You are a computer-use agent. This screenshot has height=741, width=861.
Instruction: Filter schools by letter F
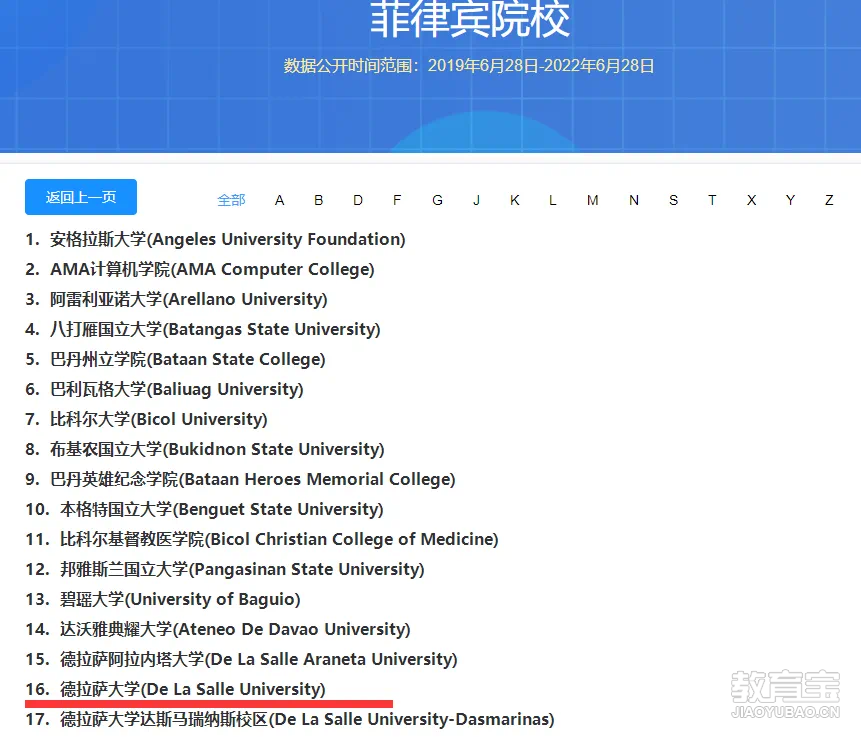tap(397, 200)
